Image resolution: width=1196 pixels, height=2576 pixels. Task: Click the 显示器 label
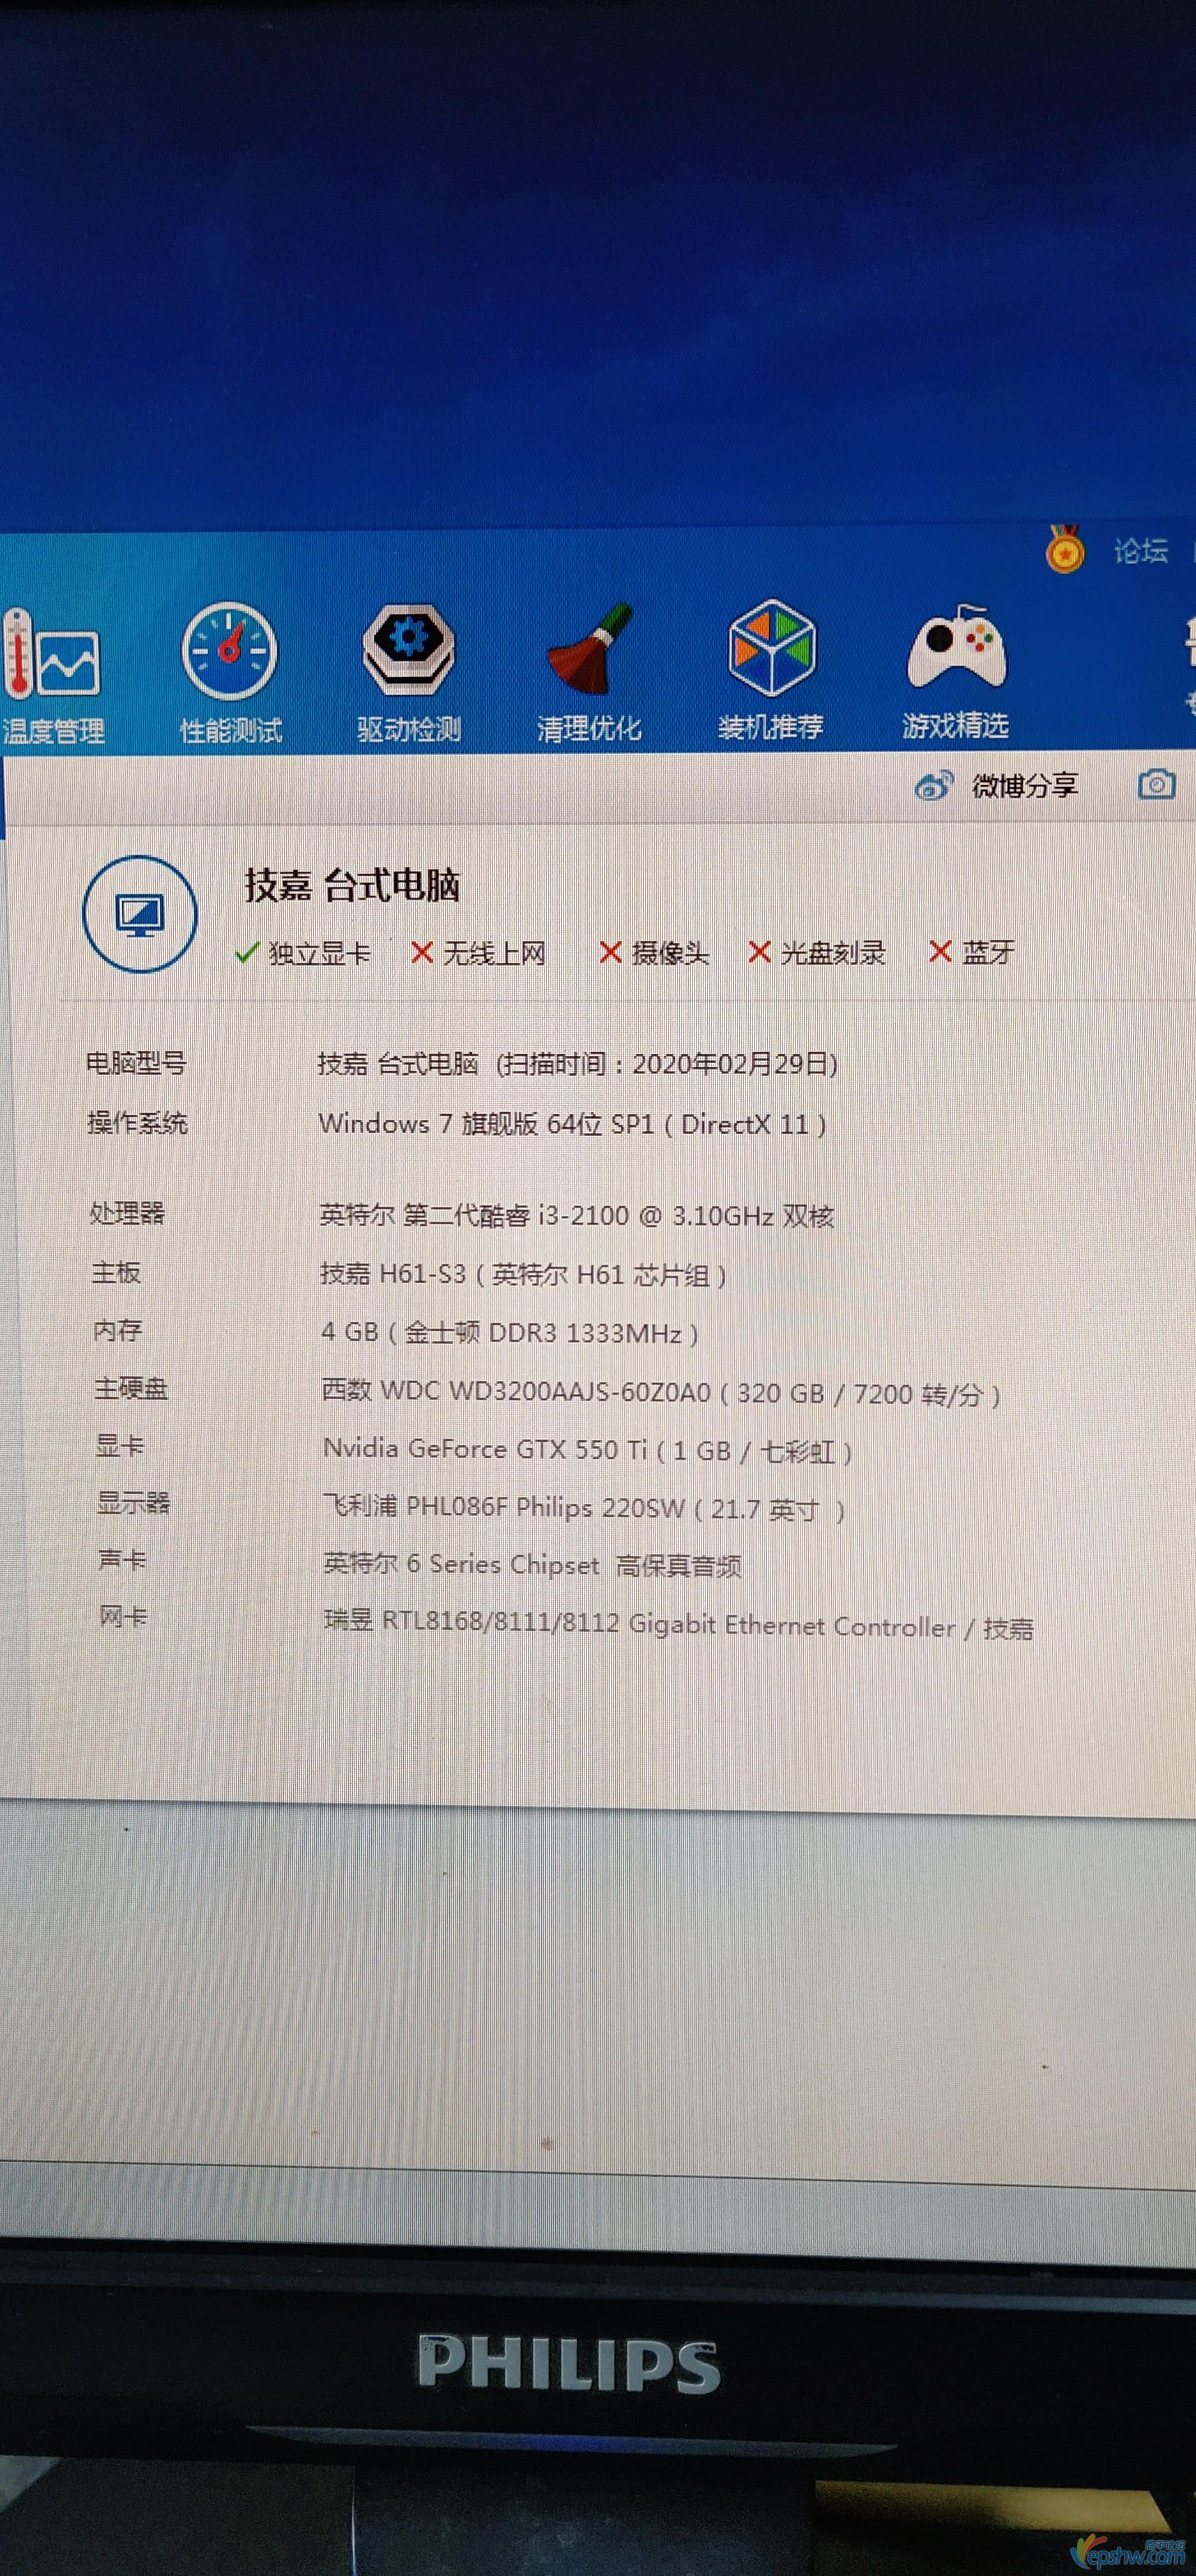[133, 1502]
